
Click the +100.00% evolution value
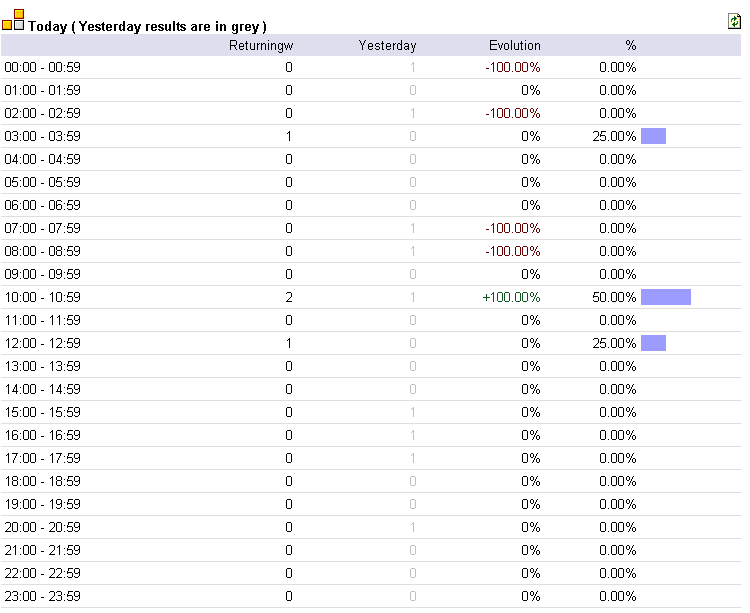[511, 297]
